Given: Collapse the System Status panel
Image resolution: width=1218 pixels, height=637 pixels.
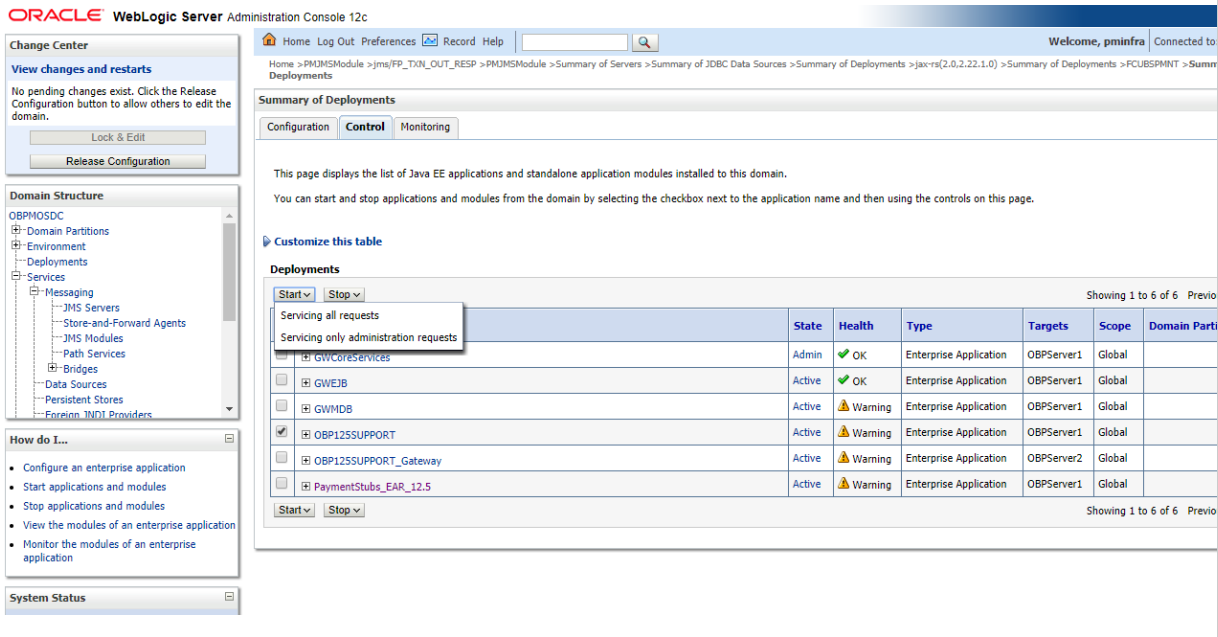Looking at the screenshot, I should 231,598.
